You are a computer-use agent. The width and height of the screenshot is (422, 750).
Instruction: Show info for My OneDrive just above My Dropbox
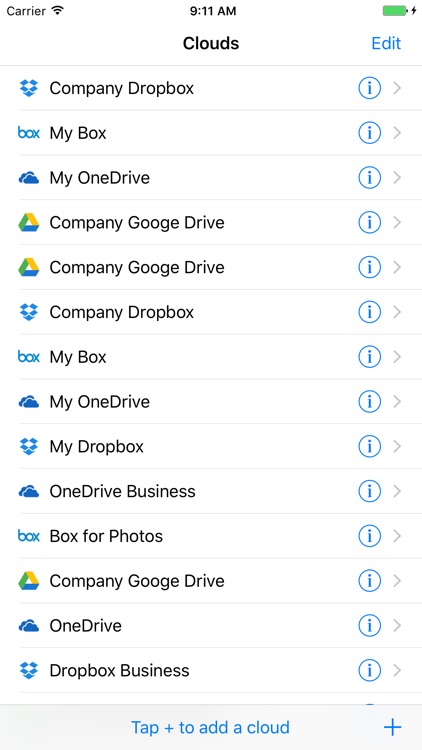(369, 402)
